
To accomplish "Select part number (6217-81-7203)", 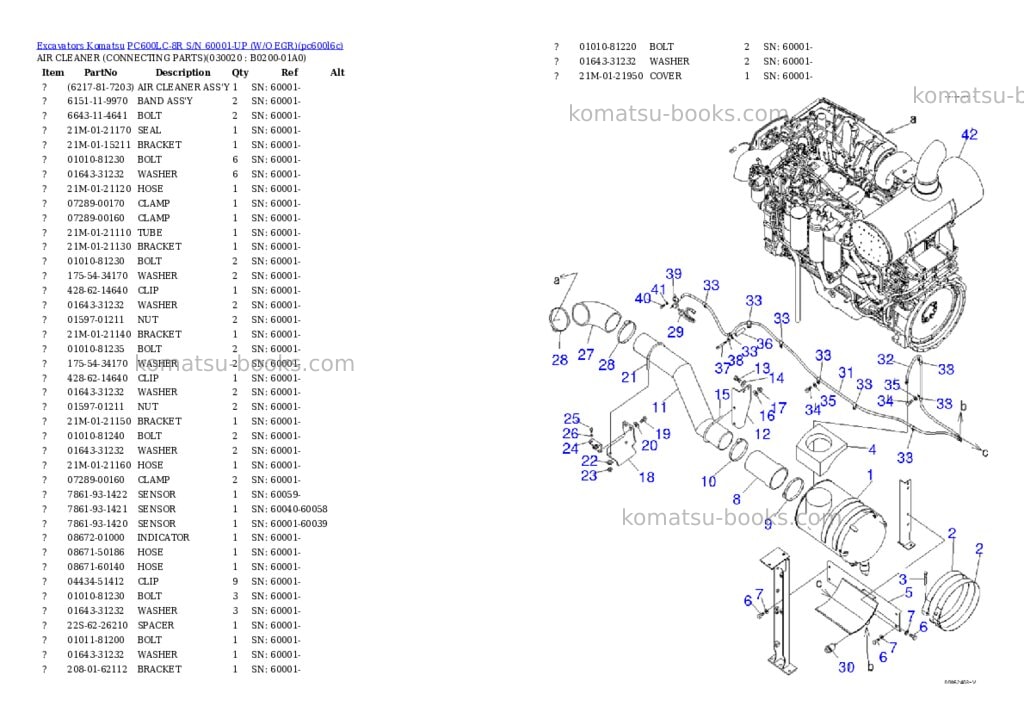I will [101, 87].
